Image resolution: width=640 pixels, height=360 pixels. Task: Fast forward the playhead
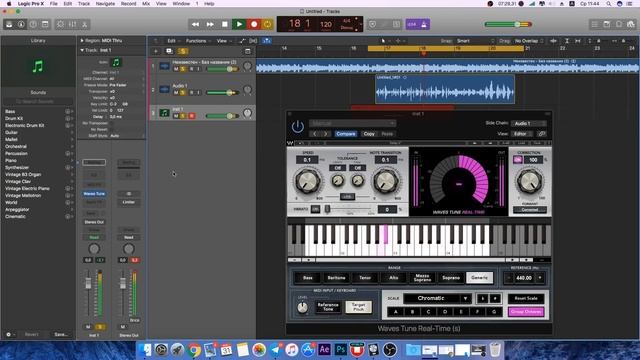pyautogui.click(x=210, y=24)
